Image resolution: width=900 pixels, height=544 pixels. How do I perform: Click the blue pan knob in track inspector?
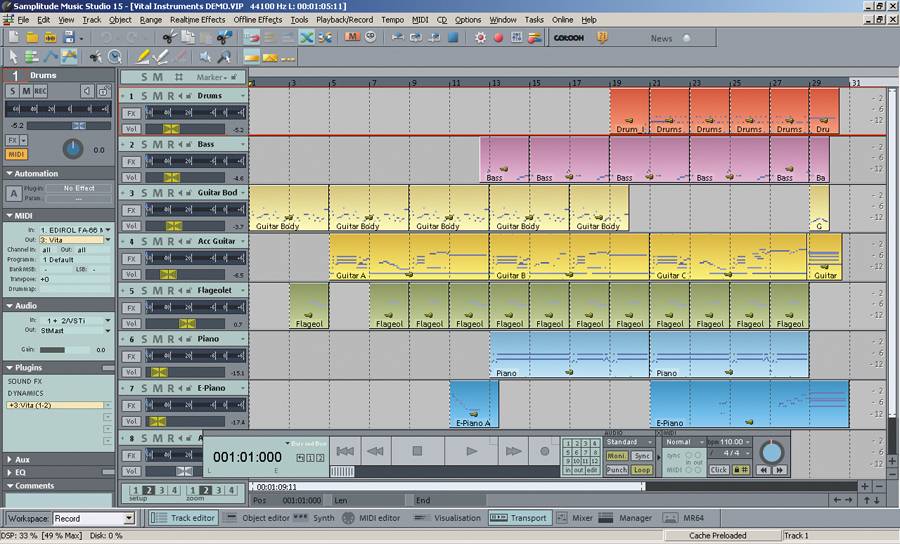(x=72, y=149)
